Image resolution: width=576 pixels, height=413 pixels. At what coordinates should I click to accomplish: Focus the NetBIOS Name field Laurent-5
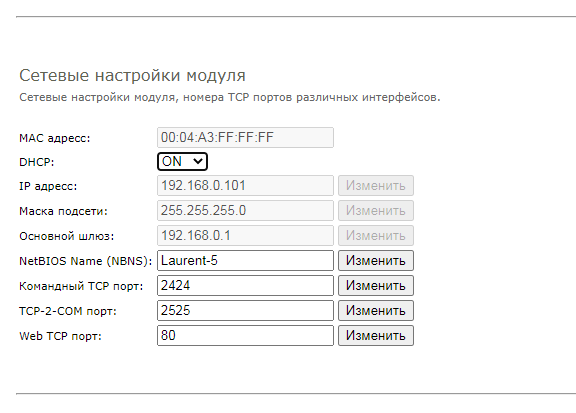245,261
